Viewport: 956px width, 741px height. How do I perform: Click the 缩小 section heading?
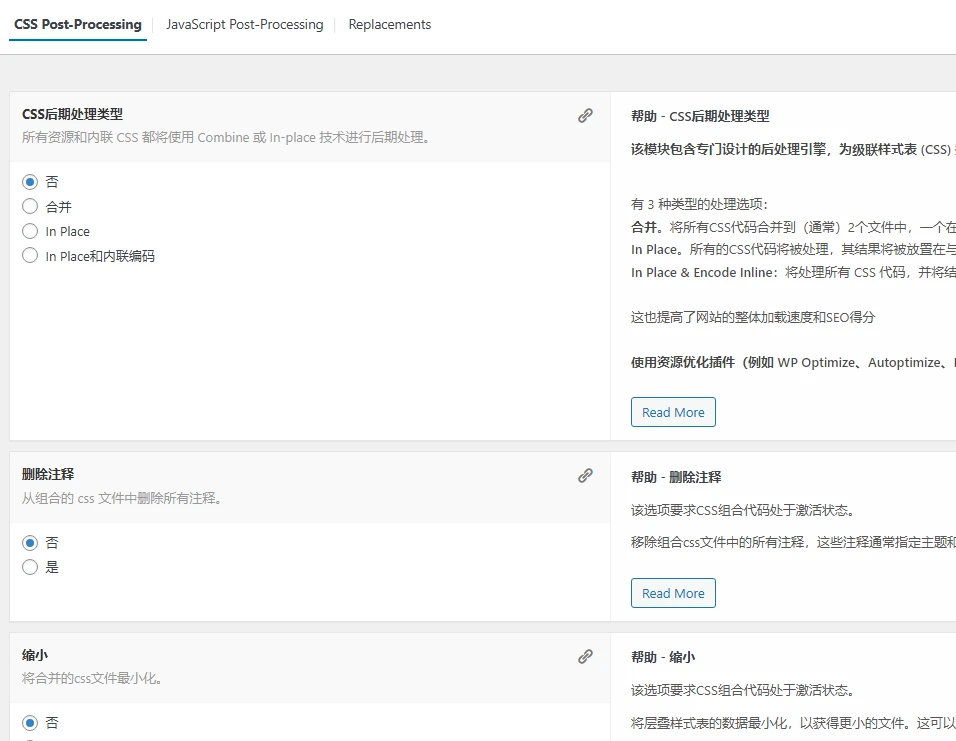click(34, 654)
